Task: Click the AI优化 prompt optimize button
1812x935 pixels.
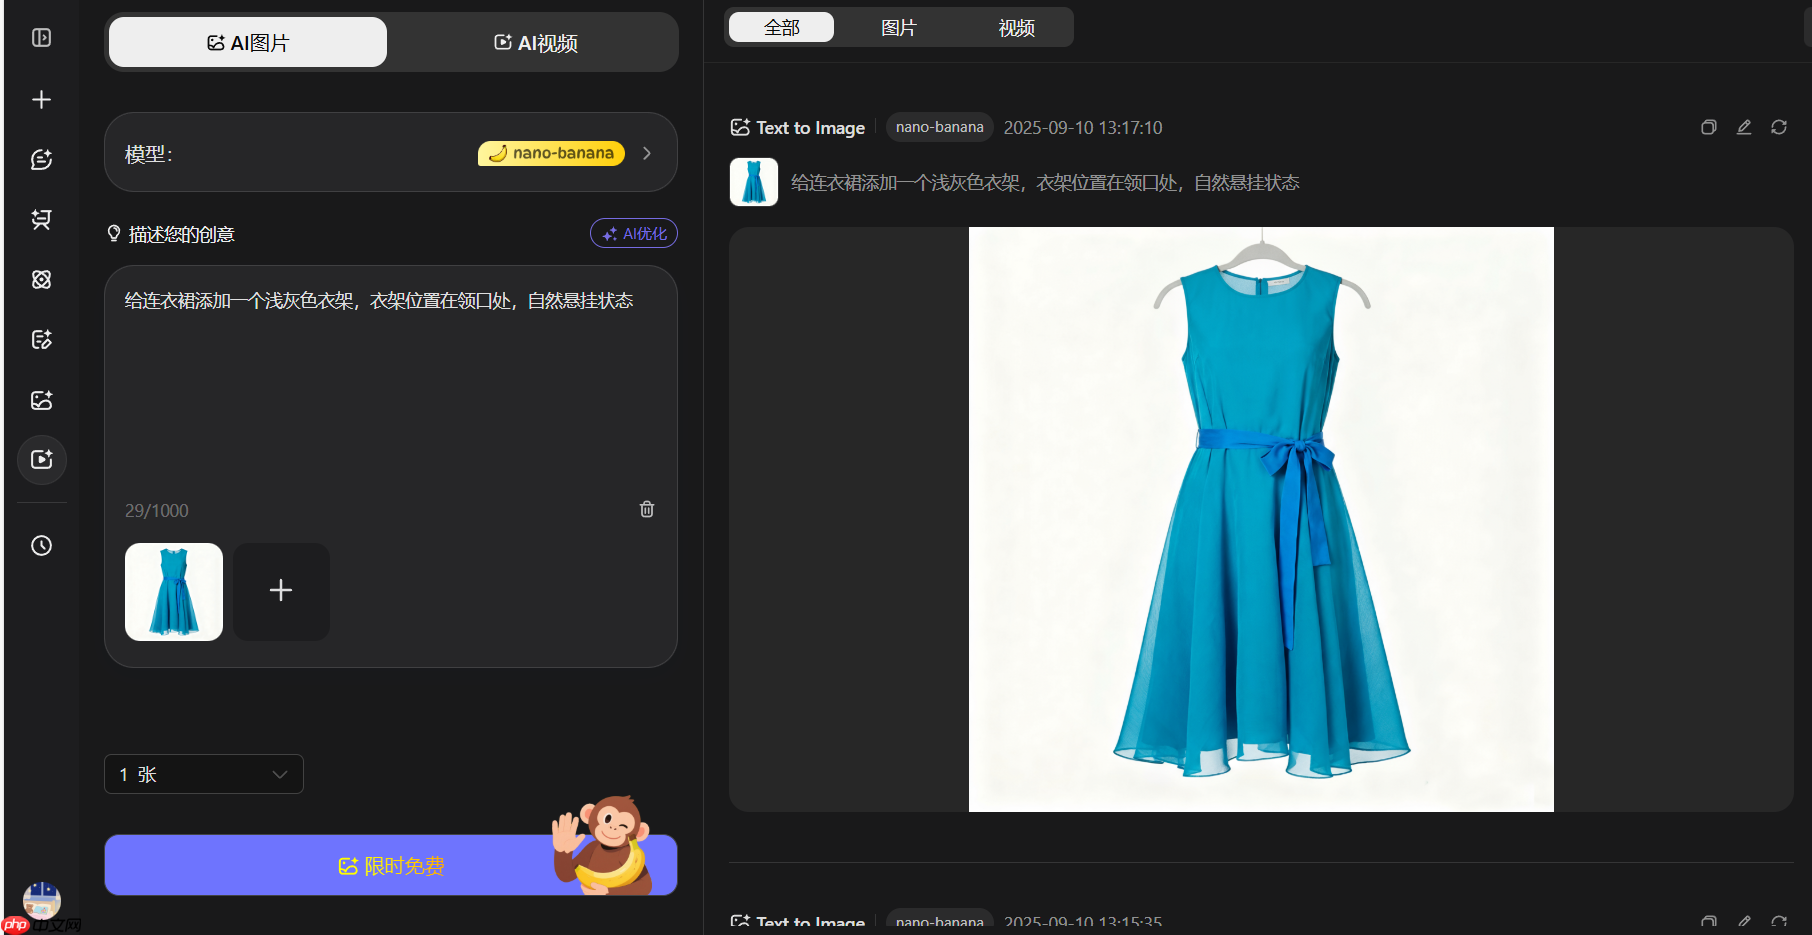Action: point(634,233)
